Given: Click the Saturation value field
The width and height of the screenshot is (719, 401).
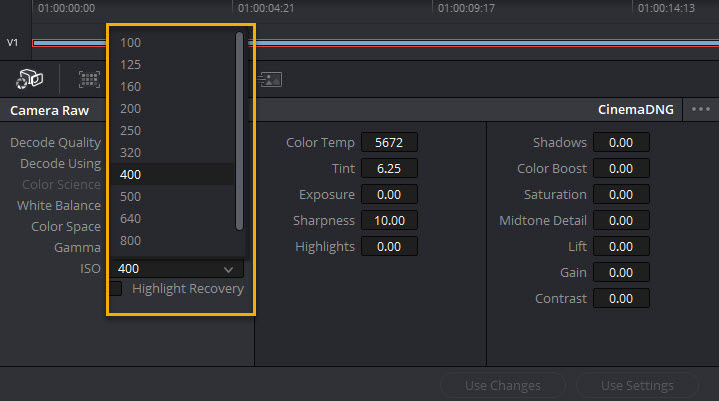Looking at the screenshot, I should (621, 194).
